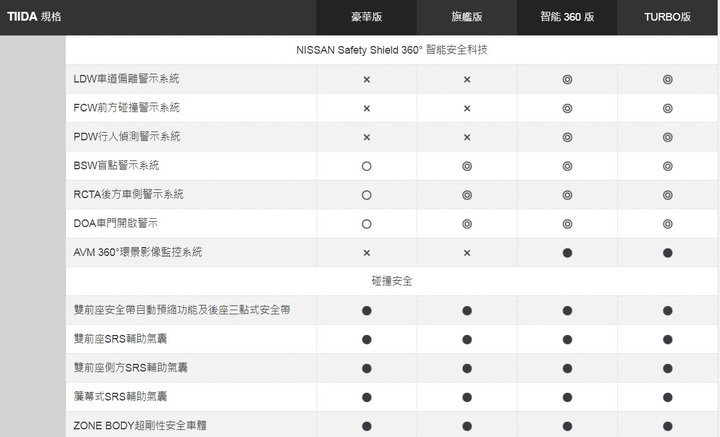Click the AVM cross mark under 豪華版

[x=366, y=253]
